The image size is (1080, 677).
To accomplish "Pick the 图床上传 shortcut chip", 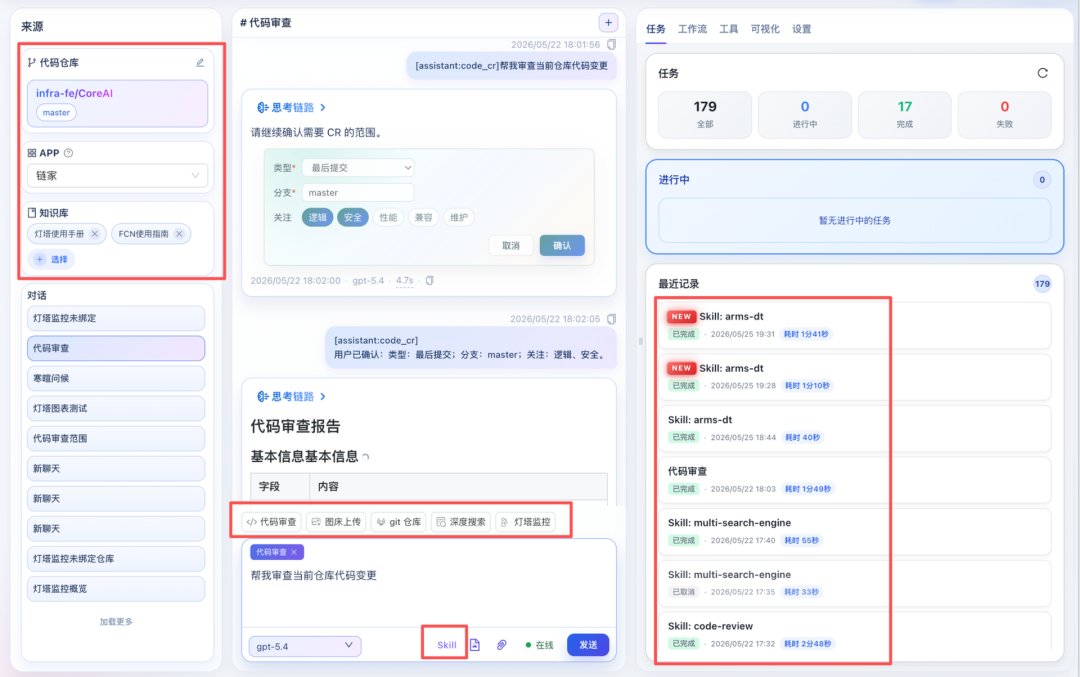I will pos(336,522).
